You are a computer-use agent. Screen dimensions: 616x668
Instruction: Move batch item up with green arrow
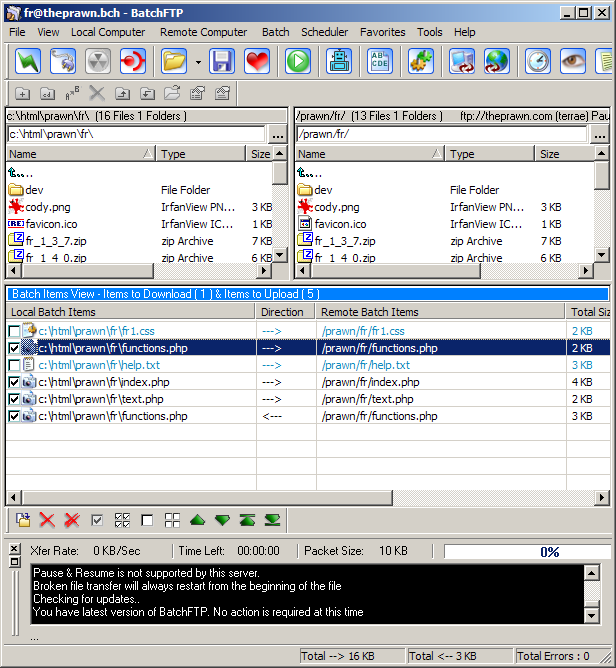click(x=197, y=520)
